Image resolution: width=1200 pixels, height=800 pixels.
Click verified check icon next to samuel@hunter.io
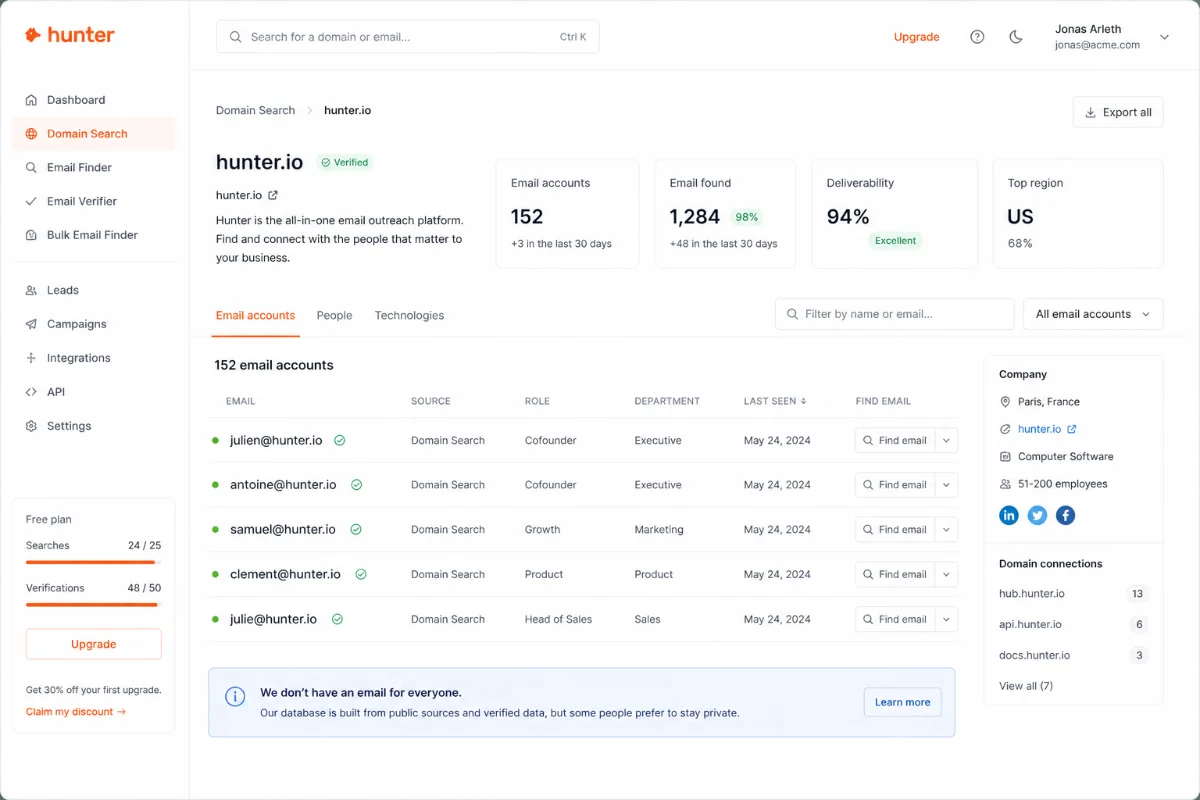coord(356,530)
